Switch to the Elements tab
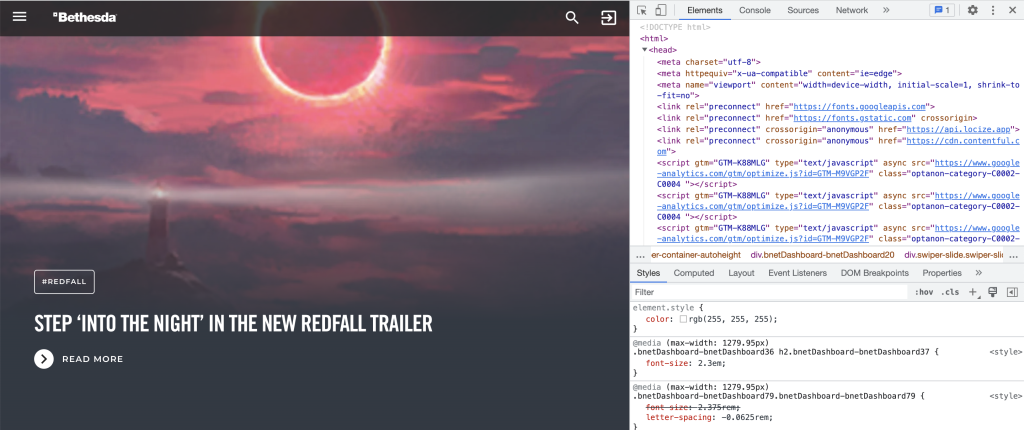Screen dimensions: 1024x430 click(705, 10)
